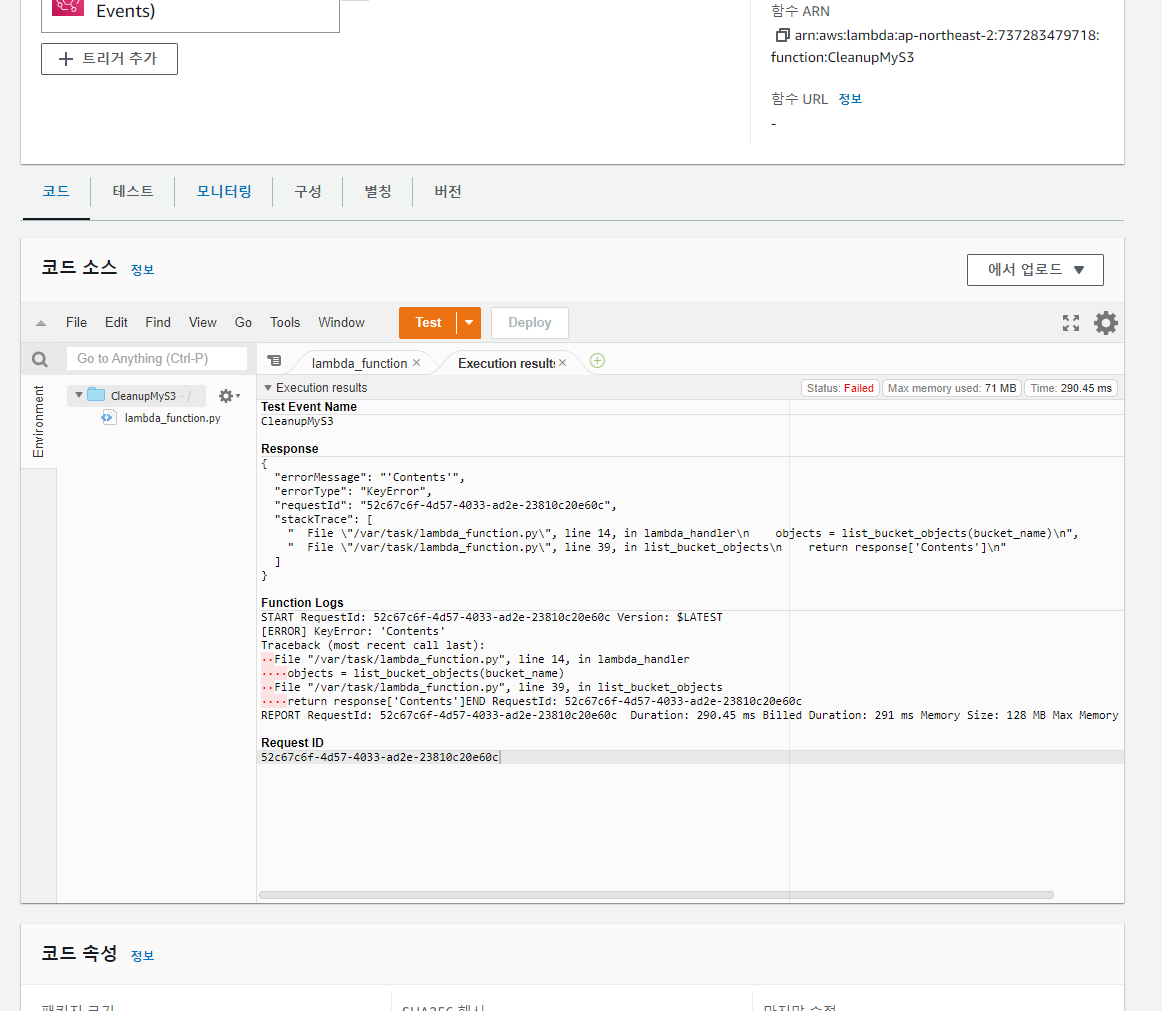Screen dimensions: 1162x1011
Task: Switch to the 테스트 tab
Action: [133, 191]
